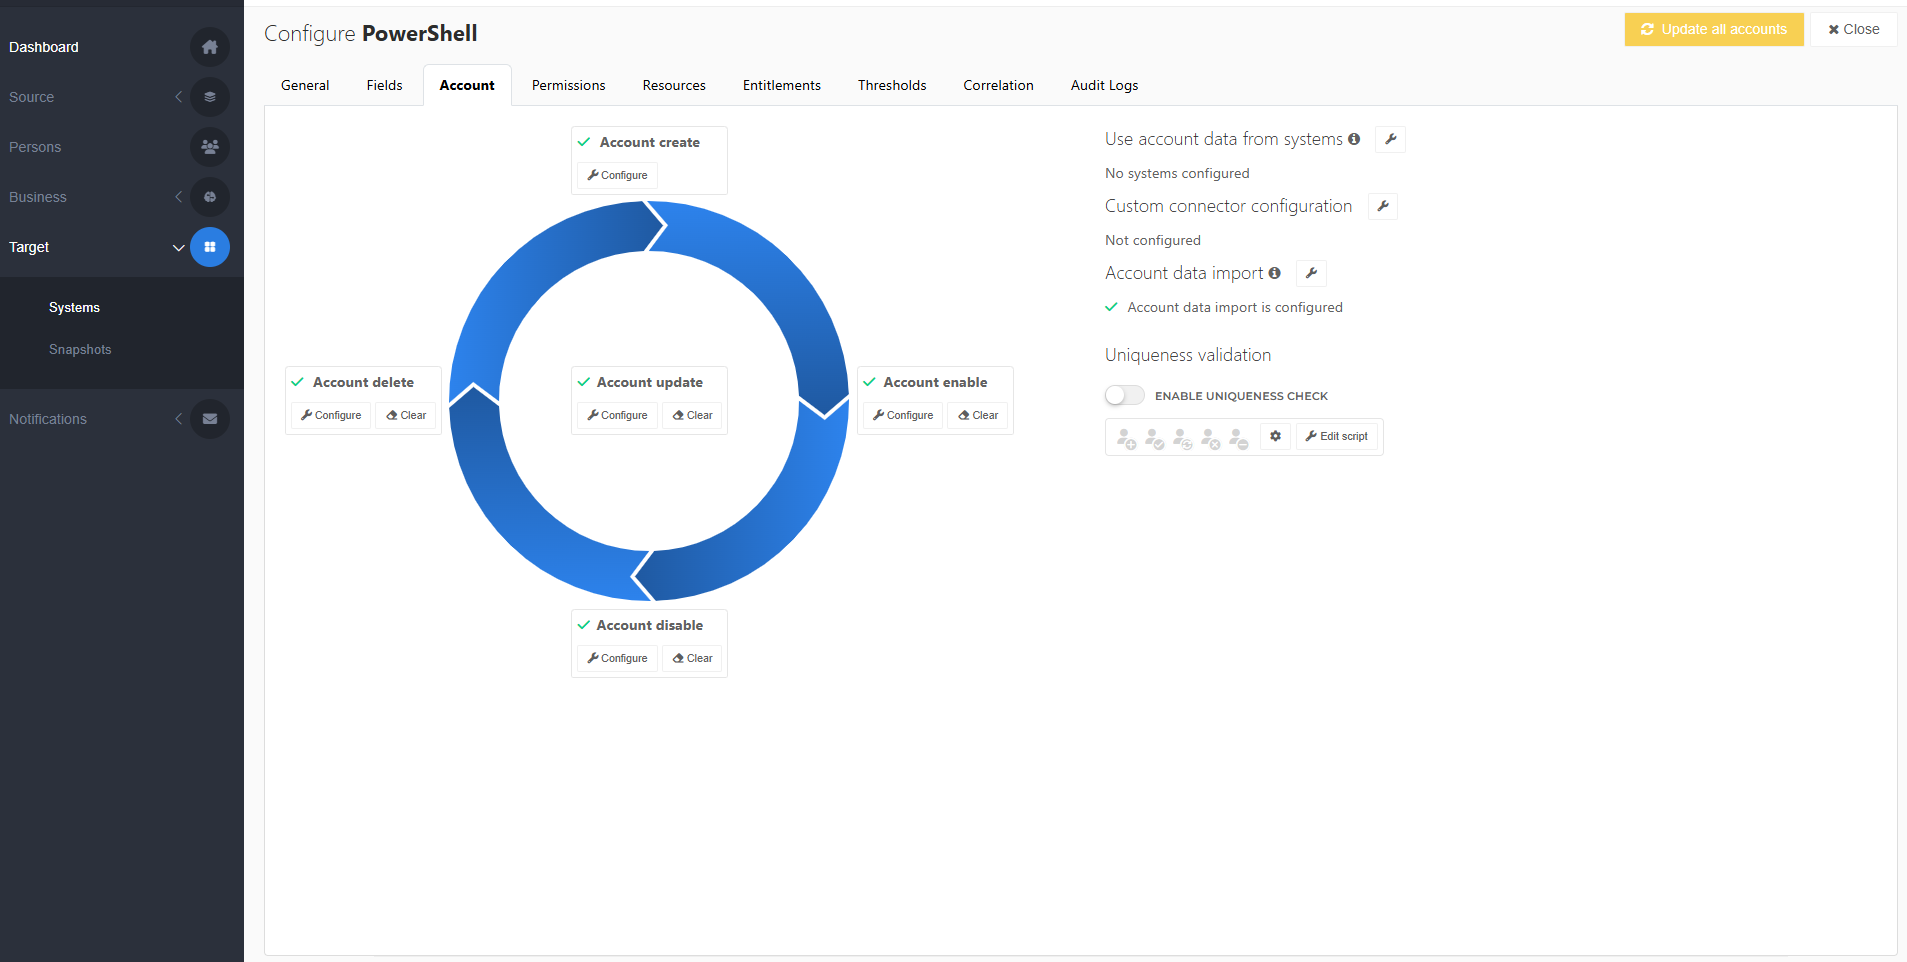Click the Persons sidebar label
This screenshot has height=962, width=1907.
click(x=35, y=147)
